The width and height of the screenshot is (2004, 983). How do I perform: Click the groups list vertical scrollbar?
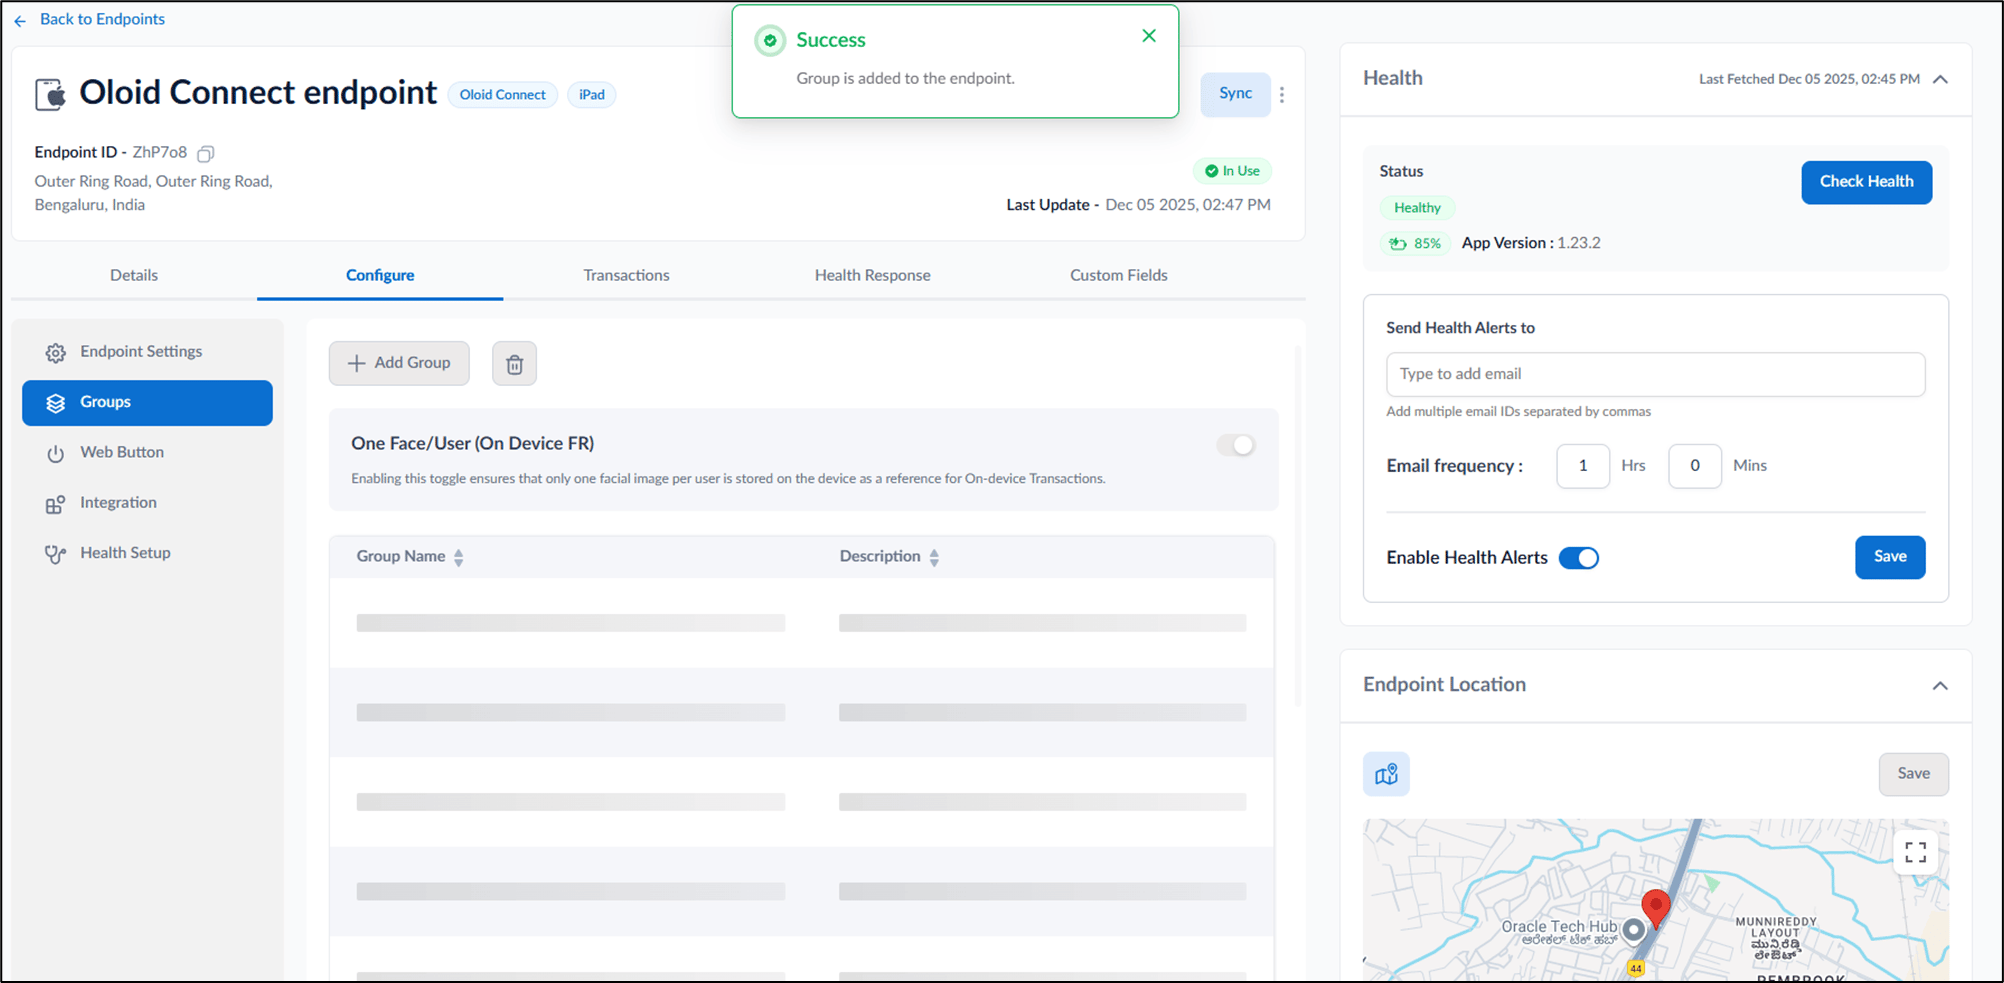(1298, 525)
